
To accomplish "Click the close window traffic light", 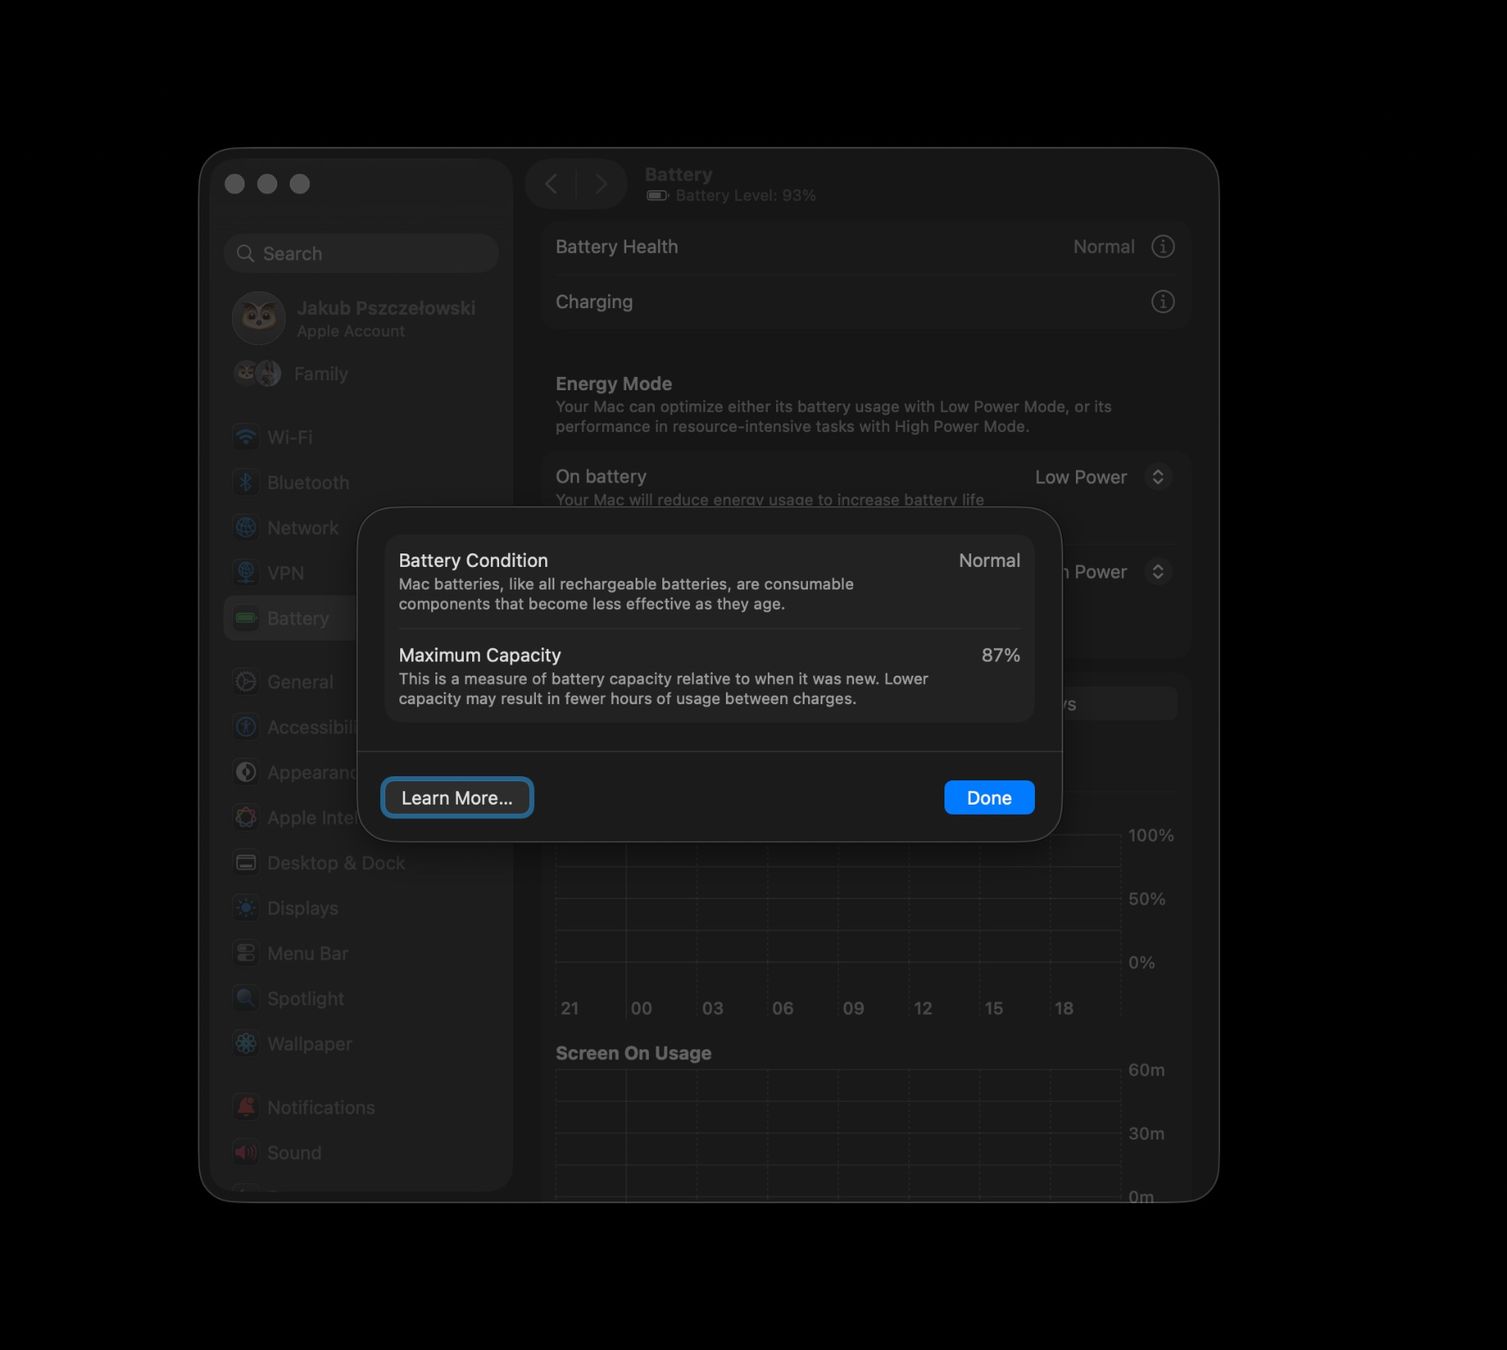I will click(235, 184).
